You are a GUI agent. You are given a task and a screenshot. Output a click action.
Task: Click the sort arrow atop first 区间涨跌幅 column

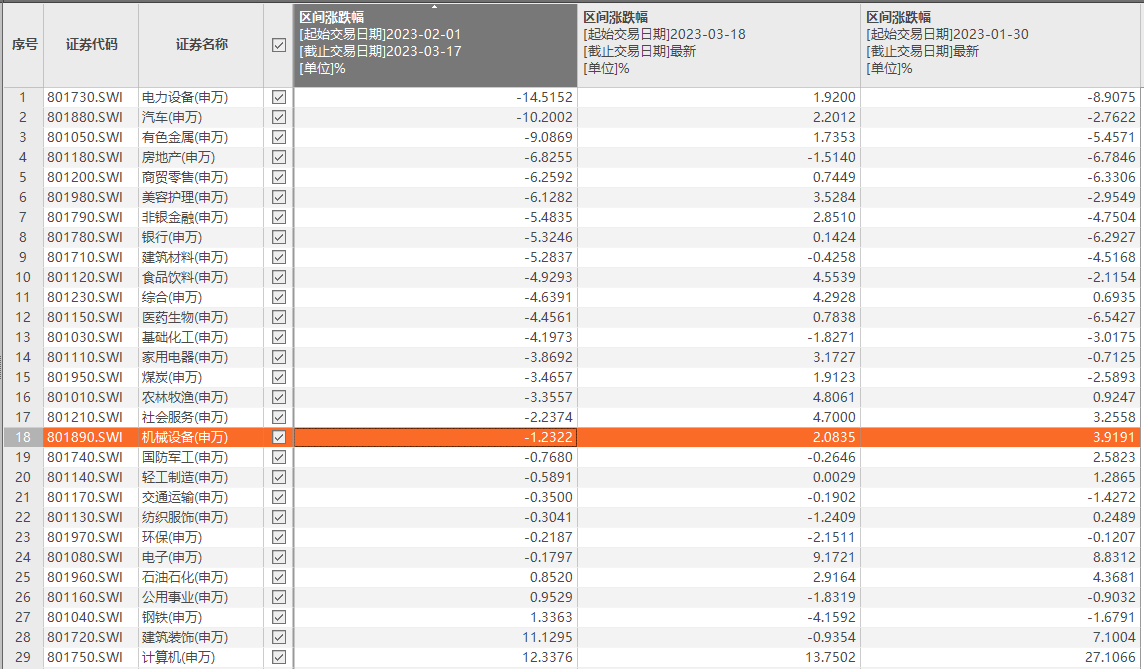(x=435, y=7)
